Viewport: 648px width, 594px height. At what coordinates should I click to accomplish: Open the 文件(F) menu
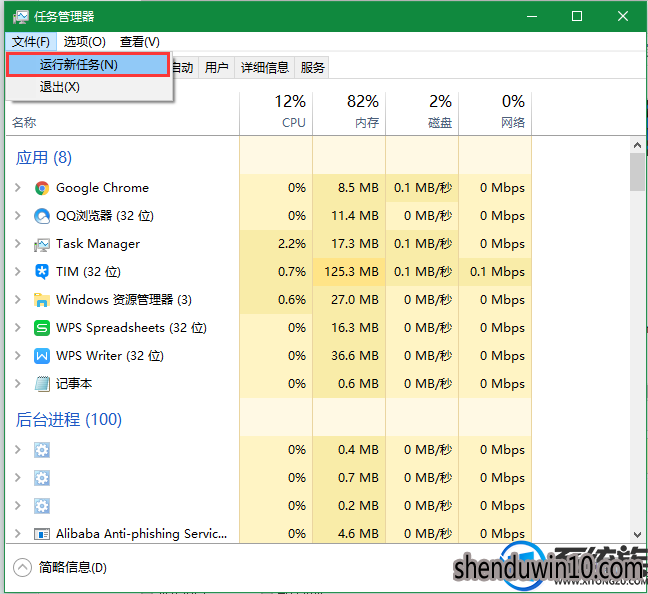[31, 42]
